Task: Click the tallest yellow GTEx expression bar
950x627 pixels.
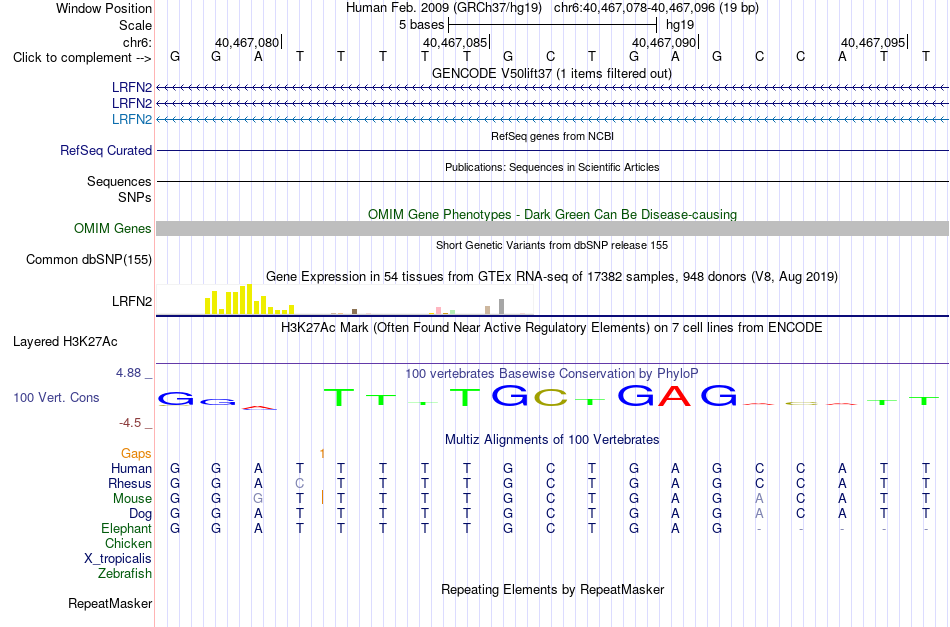Action: click(x=250, y=299)
